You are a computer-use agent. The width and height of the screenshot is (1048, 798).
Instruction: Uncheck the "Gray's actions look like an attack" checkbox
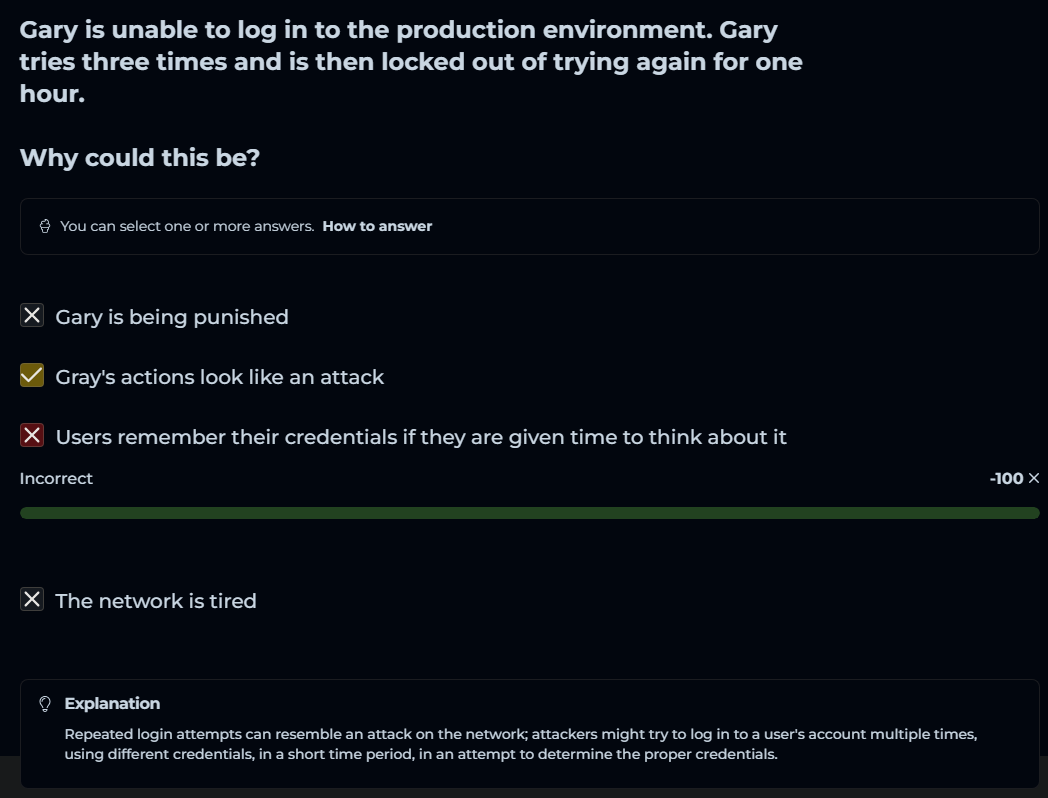pyautogui.click(x=32, y=376)
